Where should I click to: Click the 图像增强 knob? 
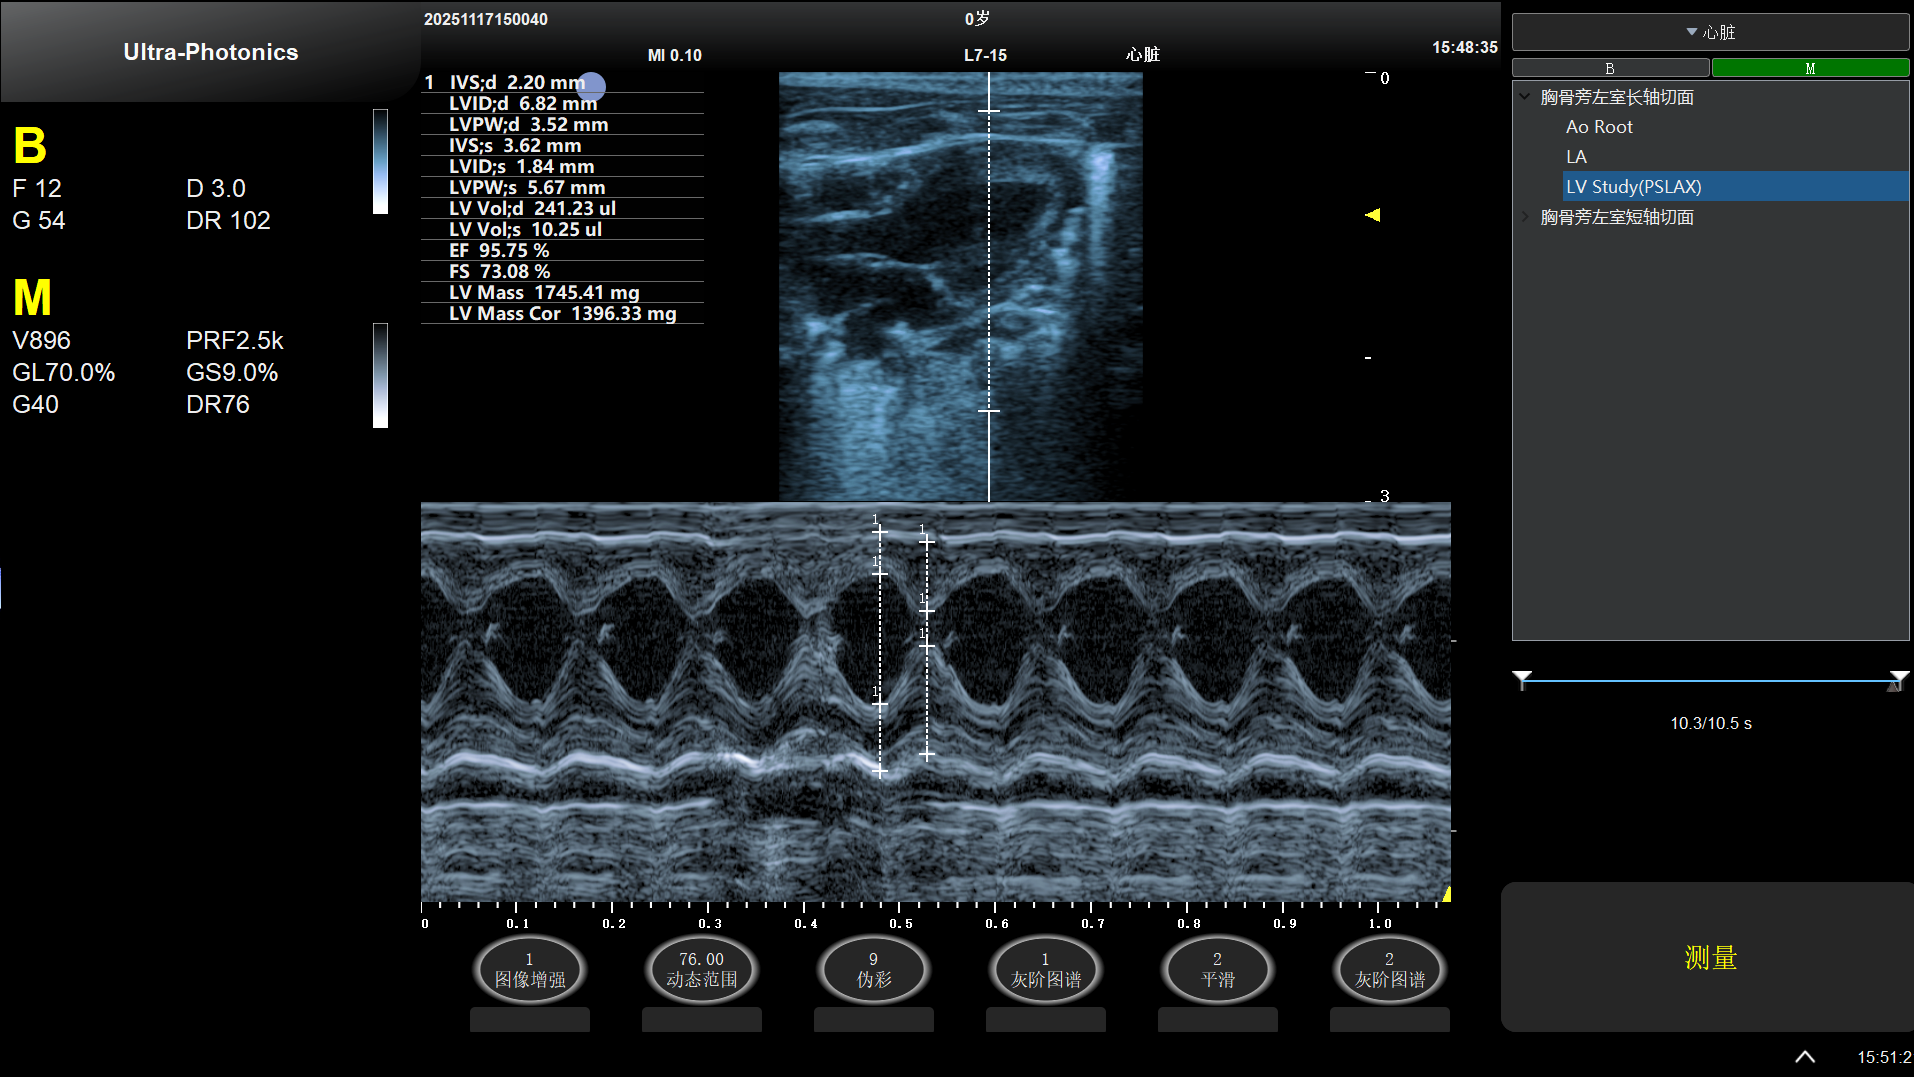coord(529,970)
